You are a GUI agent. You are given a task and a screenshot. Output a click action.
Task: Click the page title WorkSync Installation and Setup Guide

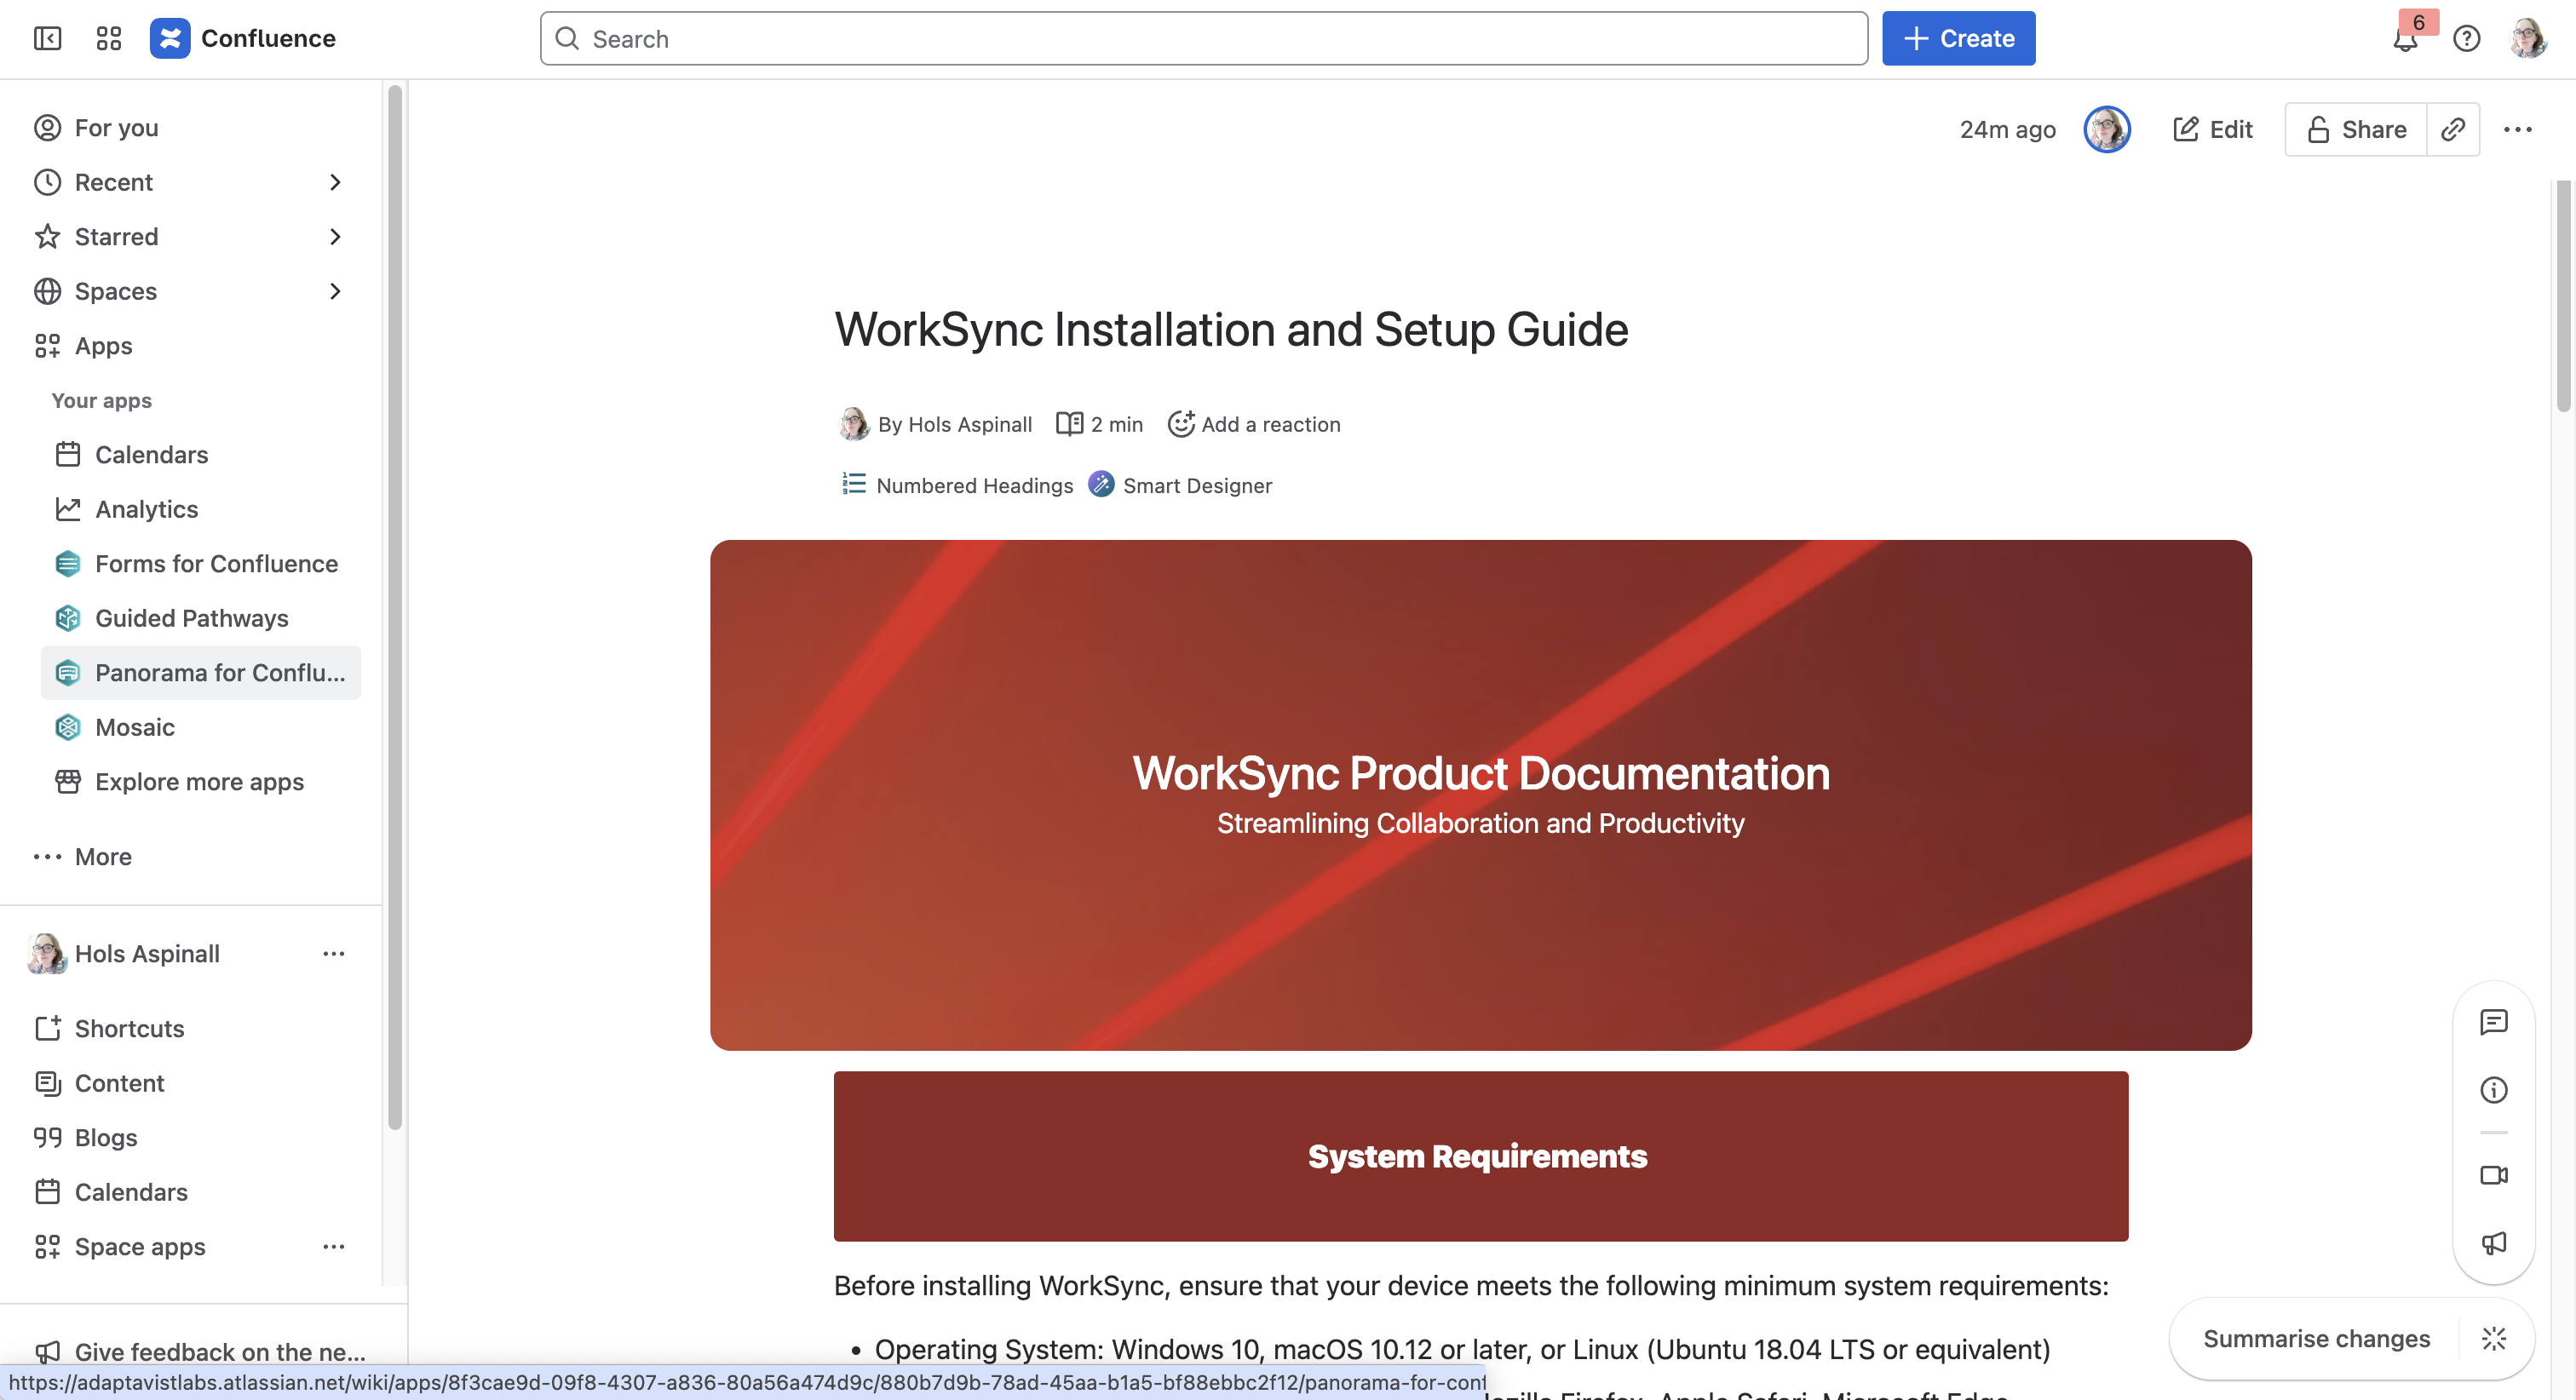1231,329
